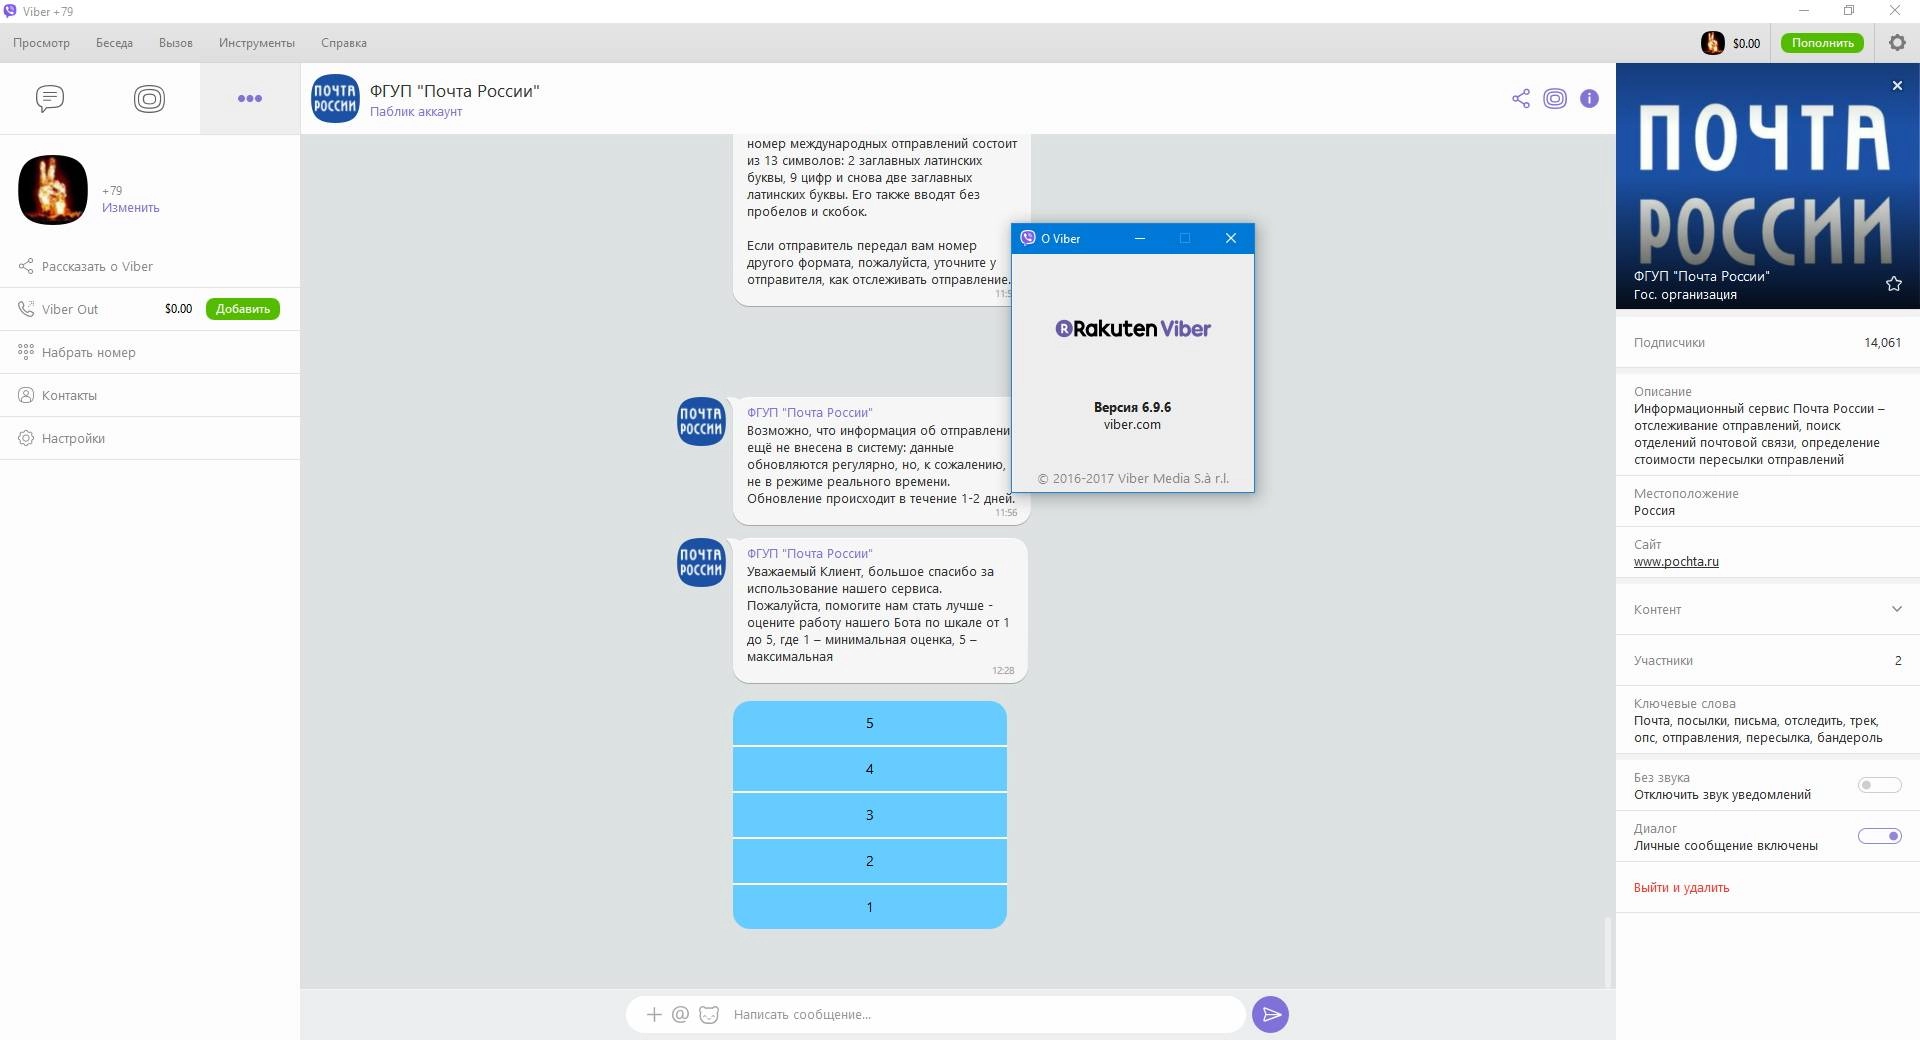Click the @ mention icon
This screenshot has height=1040, width=1920.
680,1014
